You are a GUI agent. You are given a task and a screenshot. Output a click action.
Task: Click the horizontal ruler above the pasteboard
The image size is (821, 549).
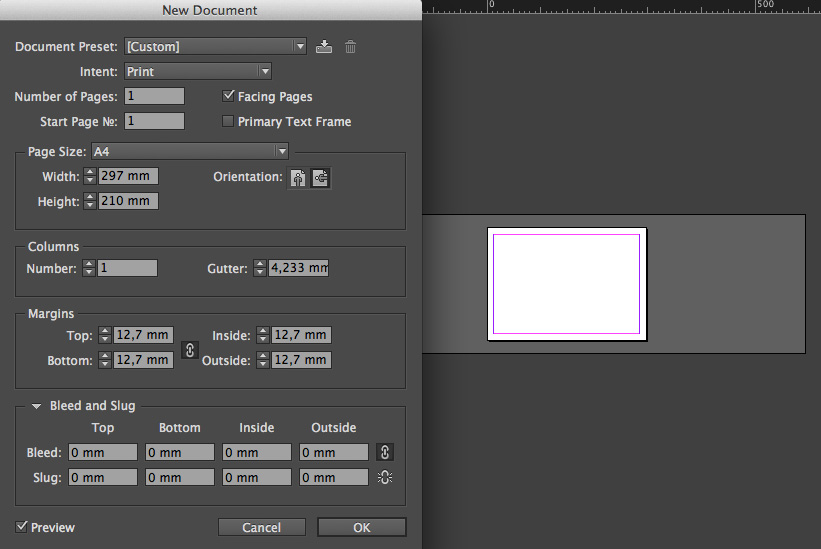click(x=622, y=6)
